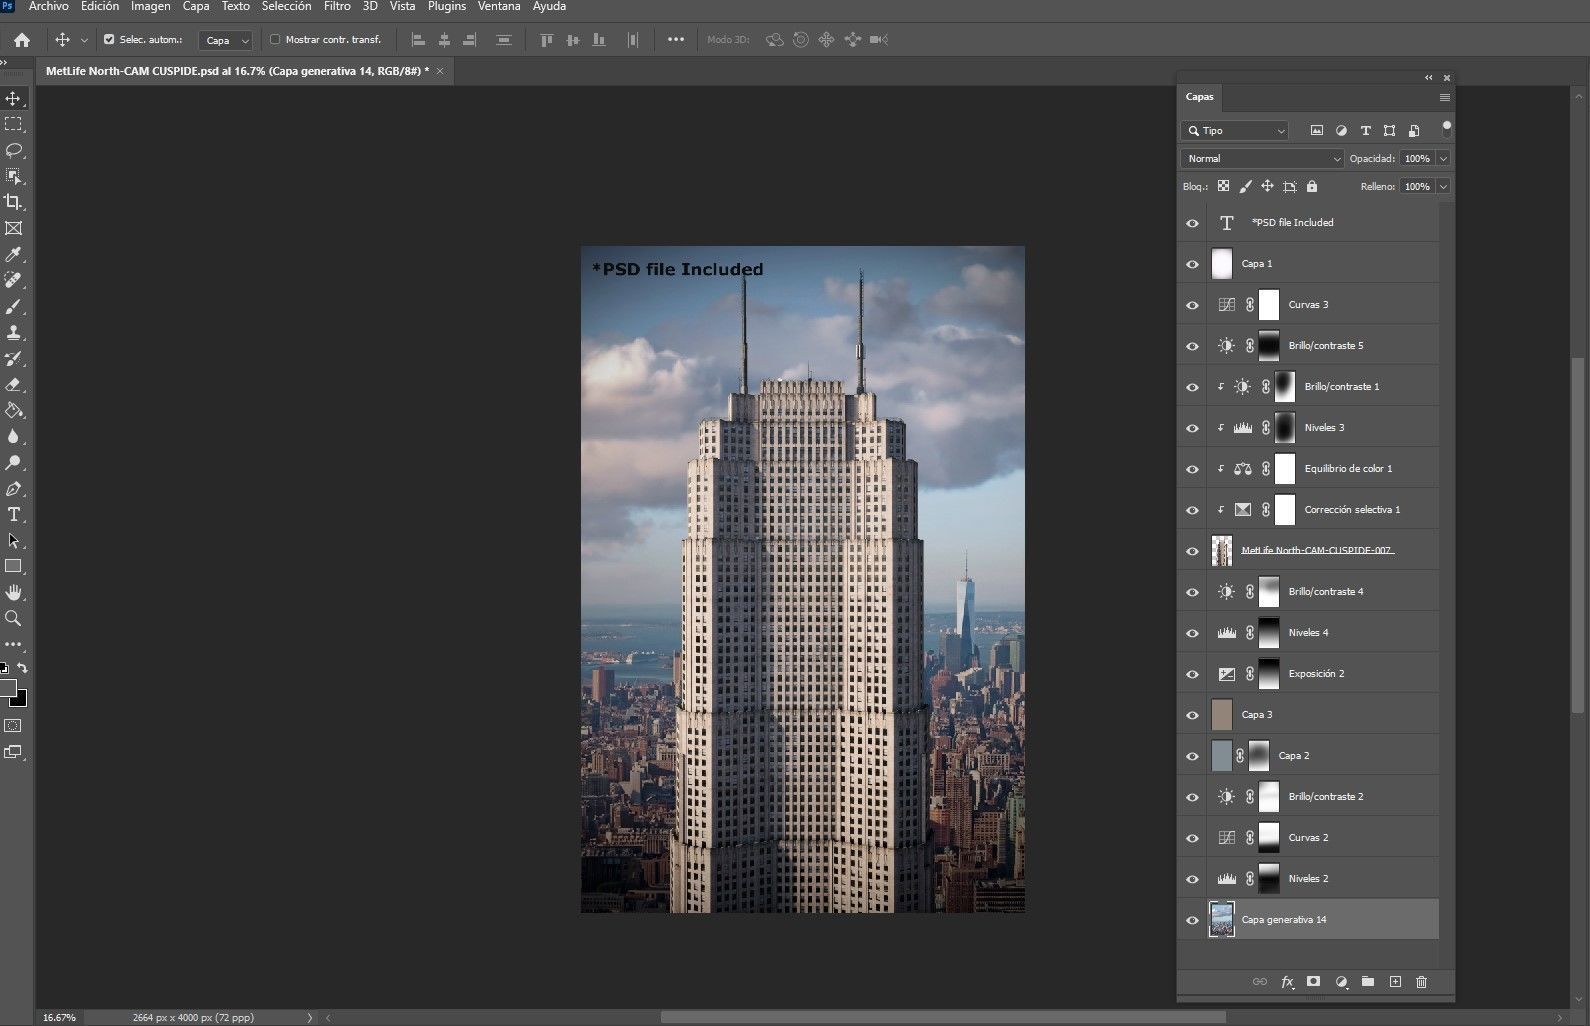
Task: Create new adjustment layer icon
Action: (x=1341, y=982)
